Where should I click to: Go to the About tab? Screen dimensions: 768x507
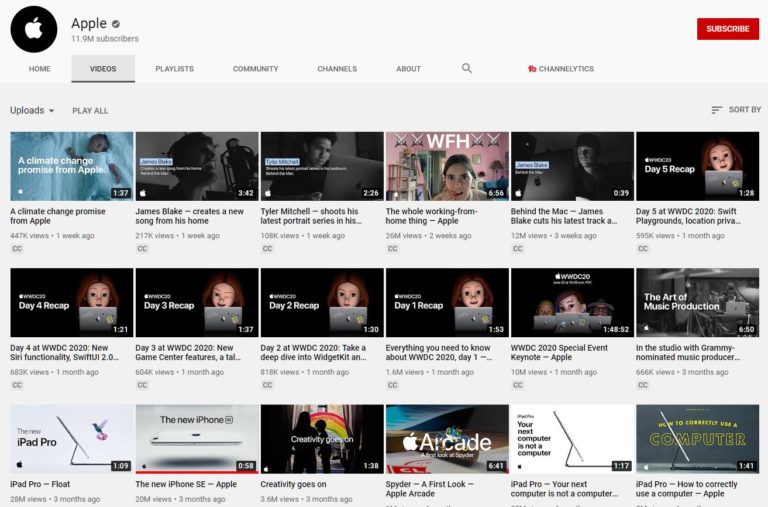408,69
